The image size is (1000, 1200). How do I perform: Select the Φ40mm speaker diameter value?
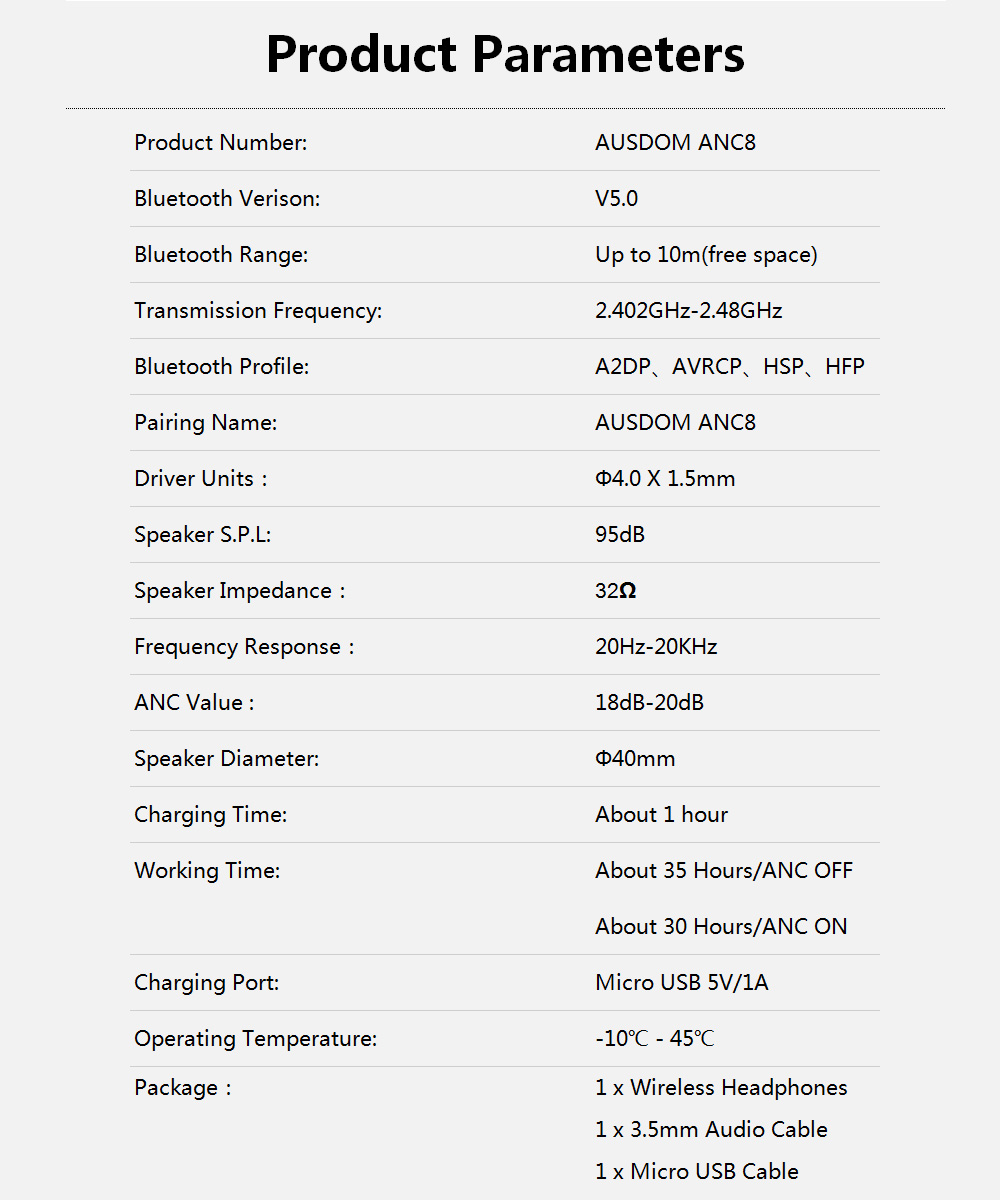tap(635, 759)
